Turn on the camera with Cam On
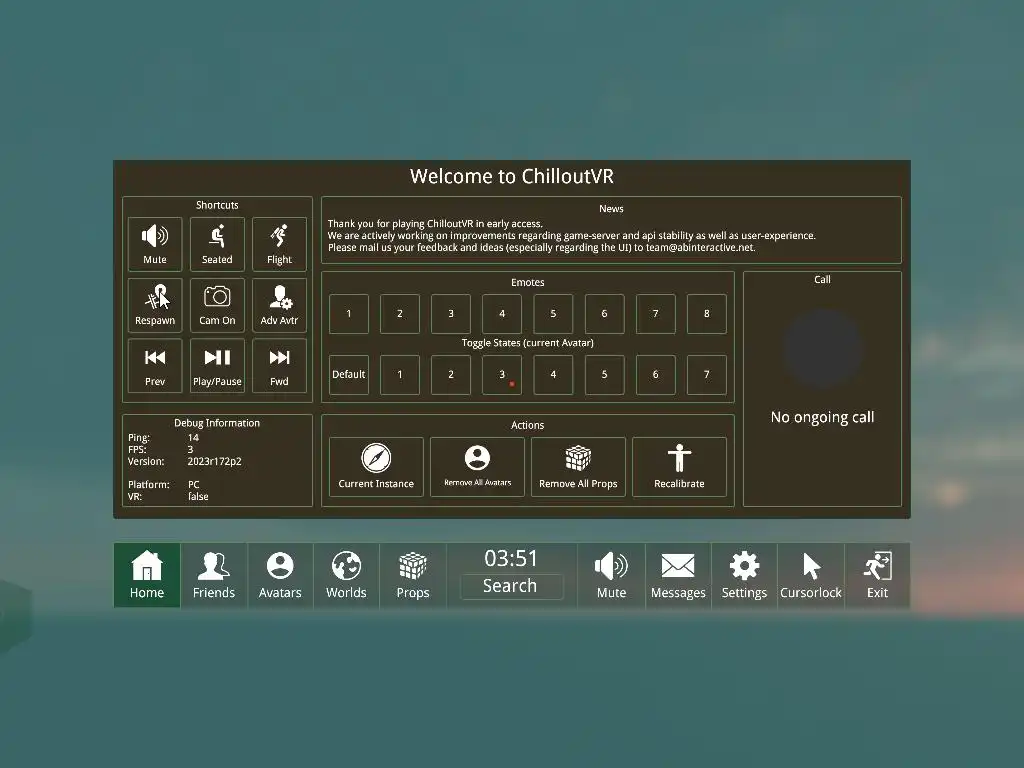Image resolution: width=1024 pixels, height=768 pixels. (x=217, y=305)
